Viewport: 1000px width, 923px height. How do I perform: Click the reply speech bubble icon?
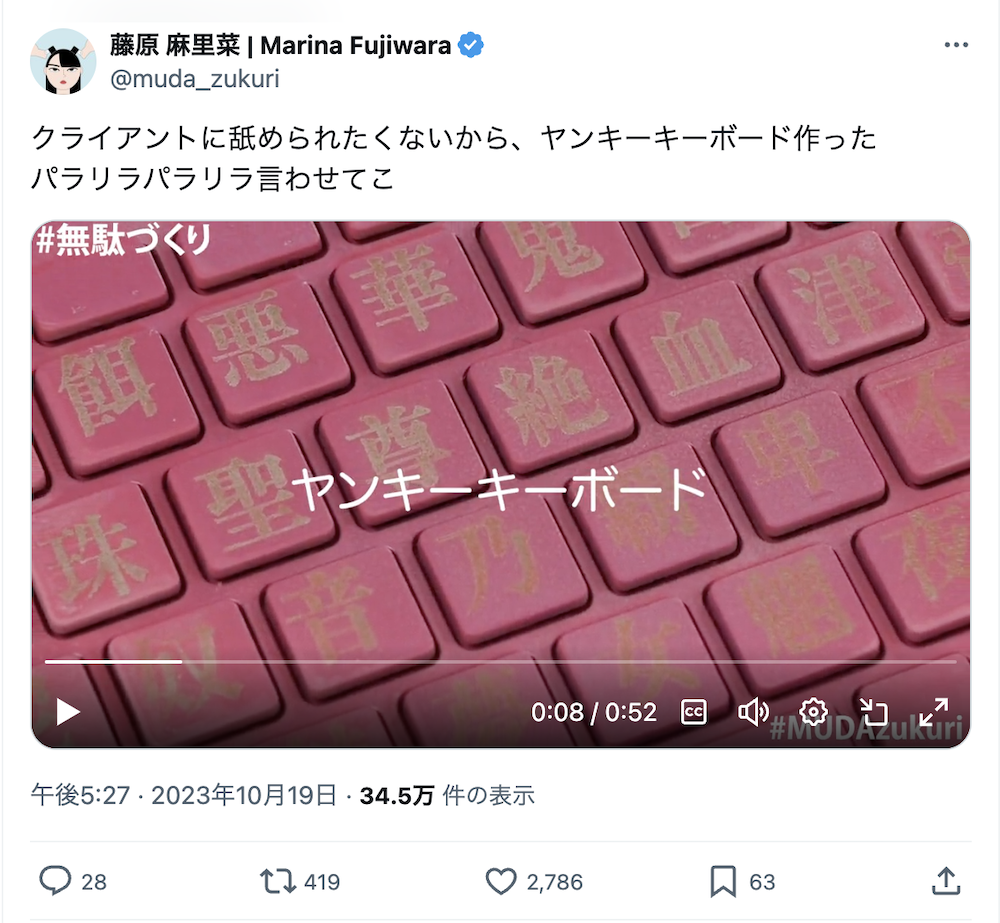tap(55, 881)
